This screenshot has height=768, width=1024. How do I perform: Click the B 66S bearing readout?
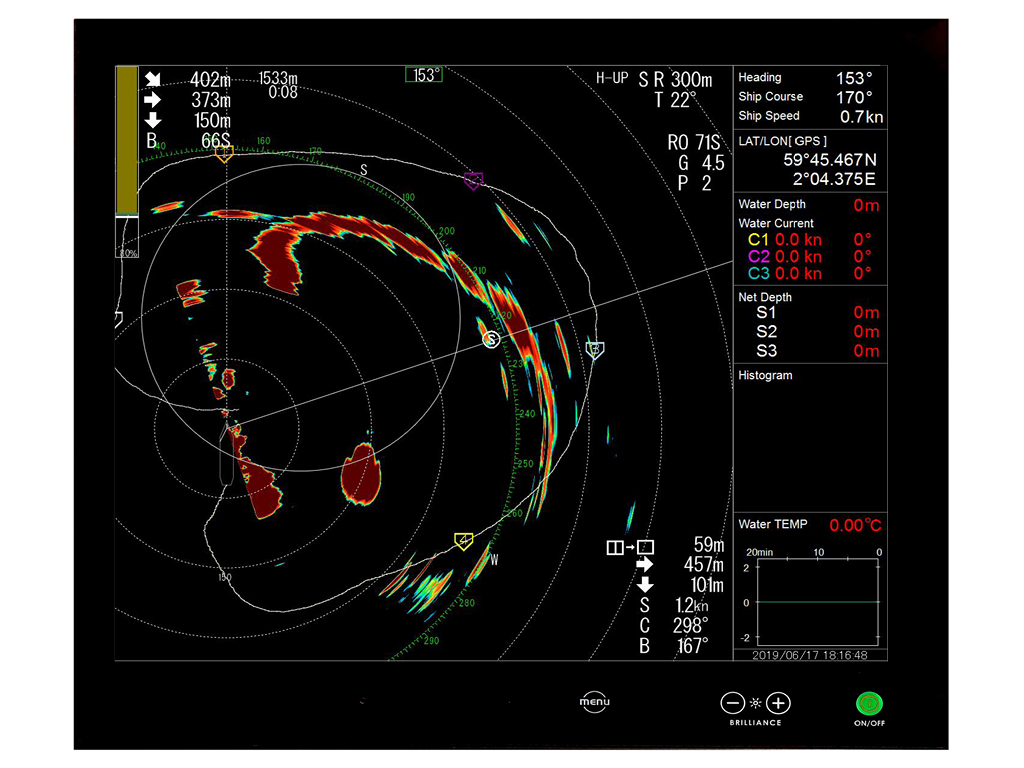coord(188,141)
